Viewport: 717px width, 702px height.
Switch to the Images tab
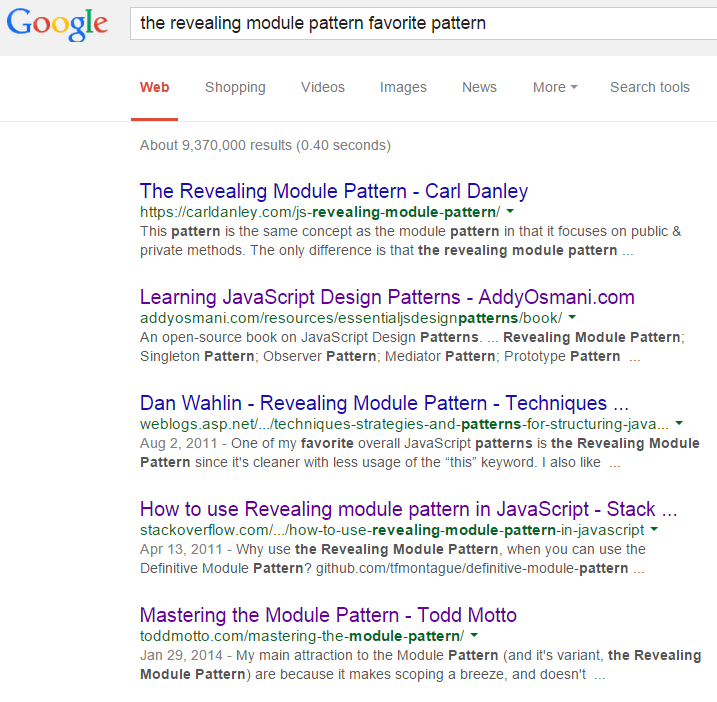[x=403, y=87]
